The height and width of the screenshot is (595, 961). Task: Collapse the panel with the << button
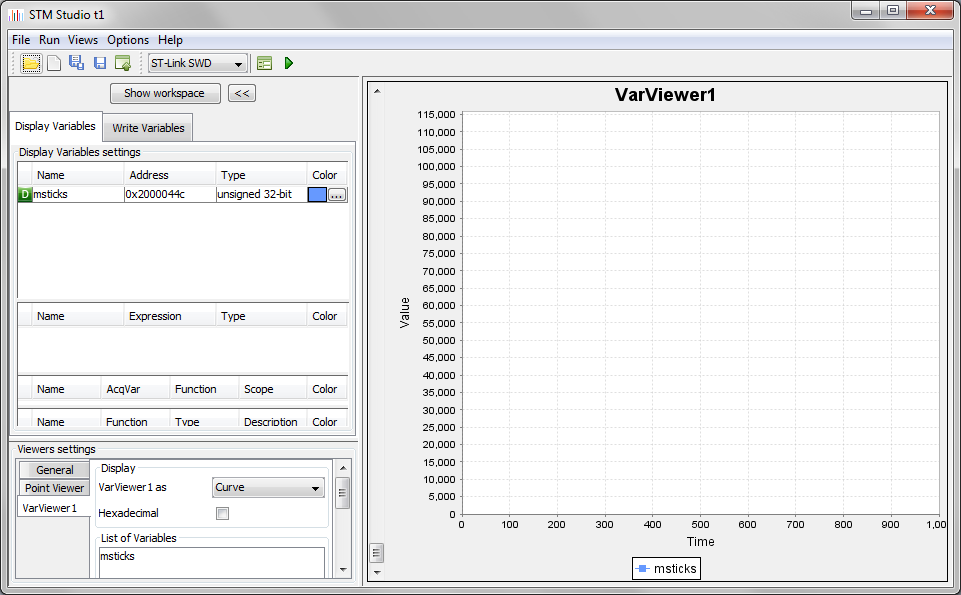(x=242, y=93)
